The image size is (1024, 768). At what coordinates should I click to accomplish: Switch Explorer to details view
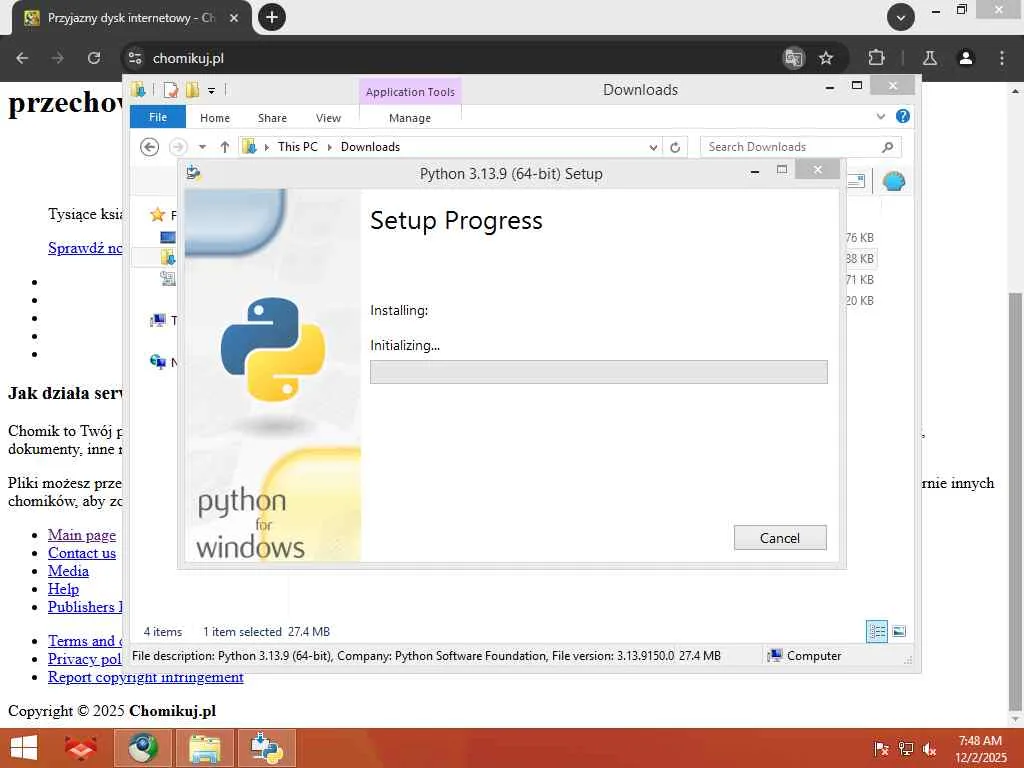pos(876,632)
